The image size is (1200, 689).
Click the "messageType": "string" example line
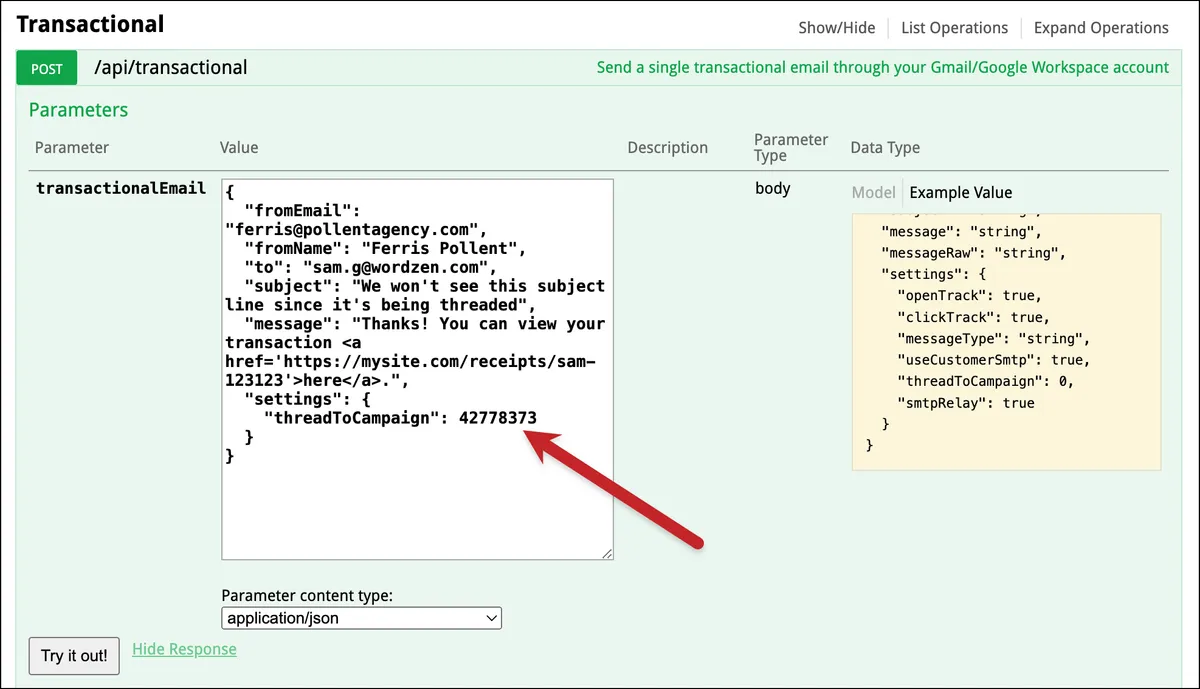click(994, 339)
